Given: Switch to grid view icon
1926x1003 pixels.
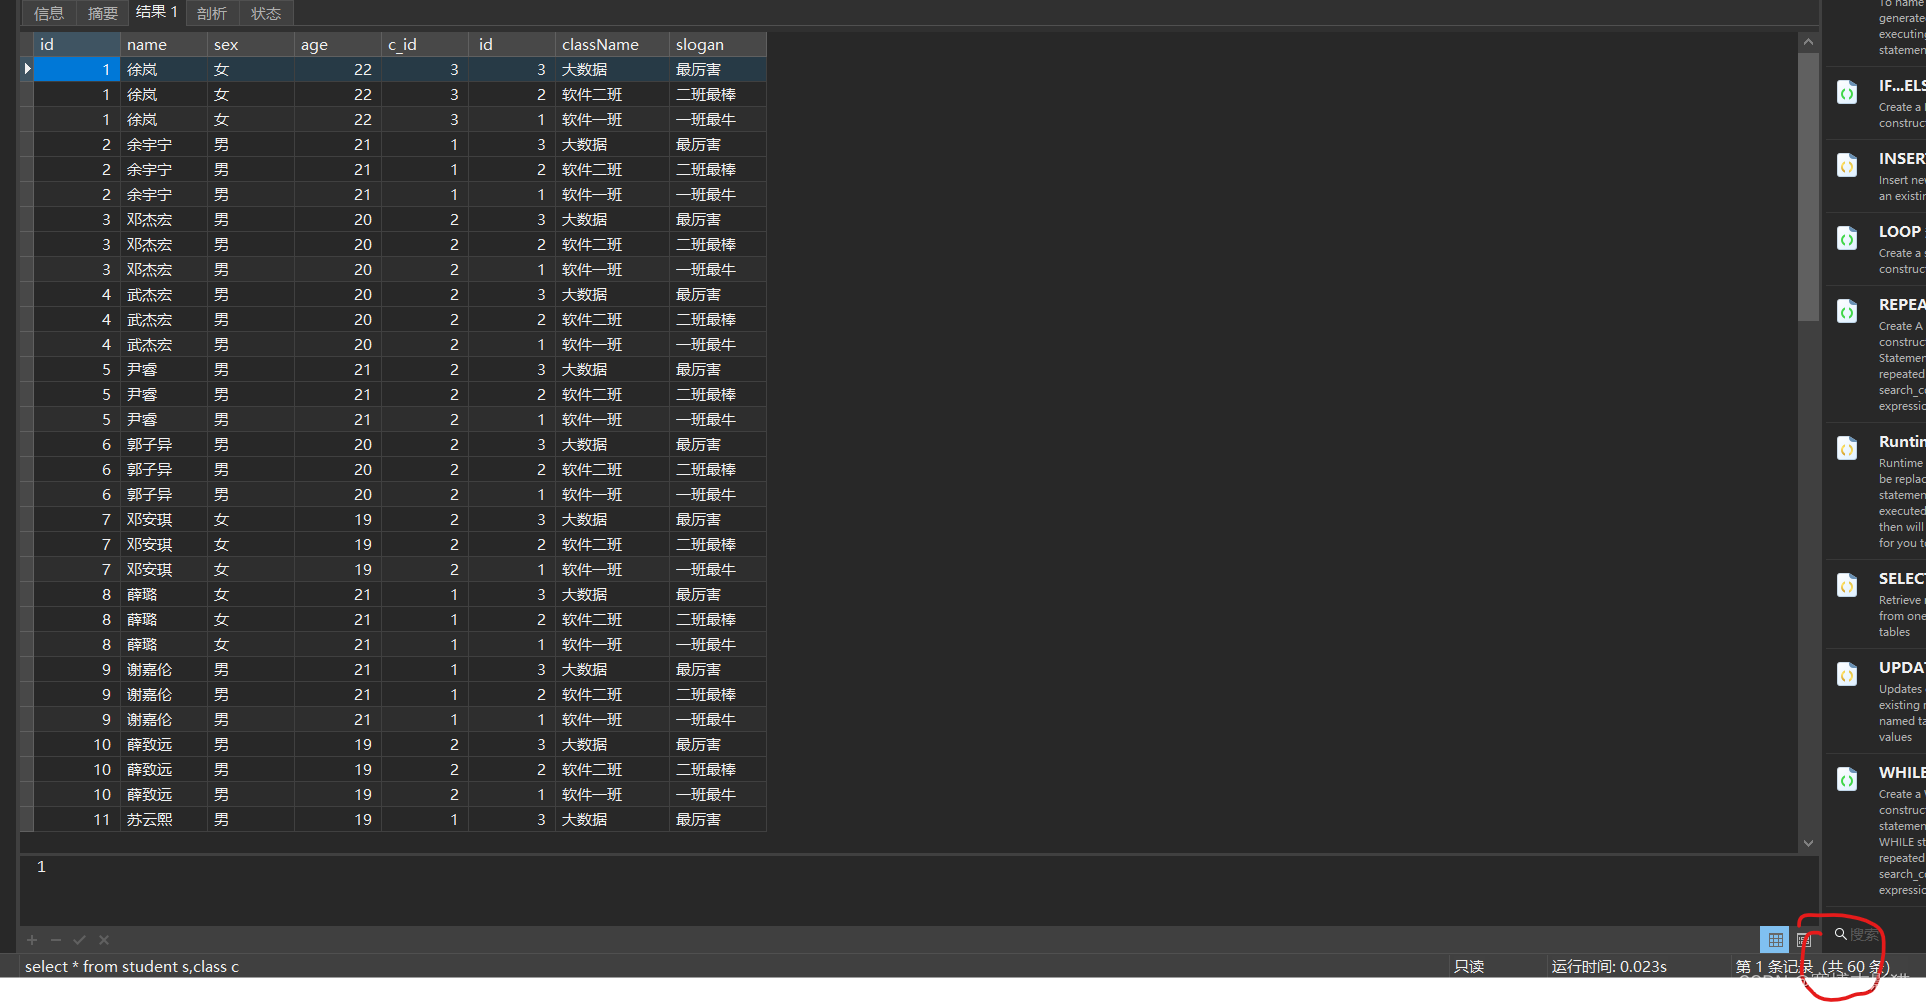Looking at the screenshot, I should pos(1775,940).
